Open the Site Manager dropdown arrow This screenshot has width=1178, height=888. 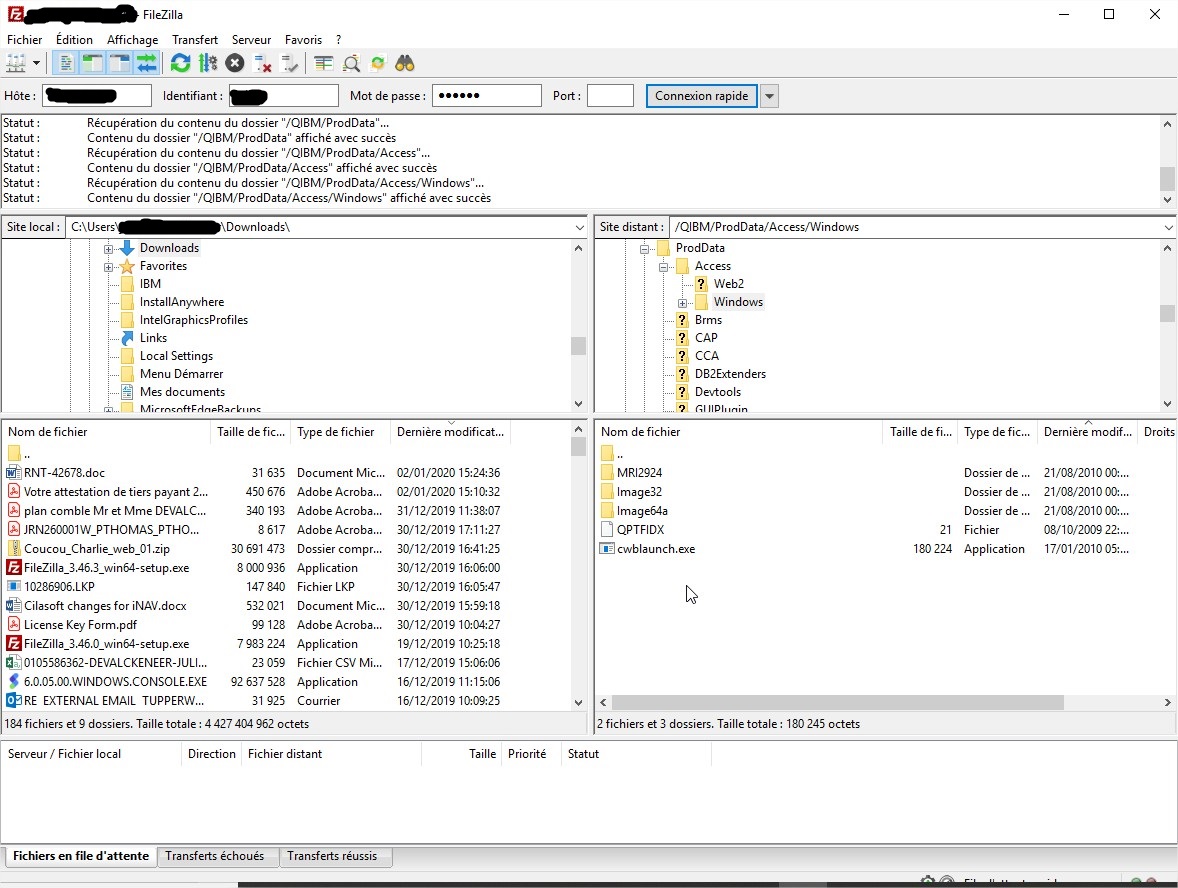(37, 62)
